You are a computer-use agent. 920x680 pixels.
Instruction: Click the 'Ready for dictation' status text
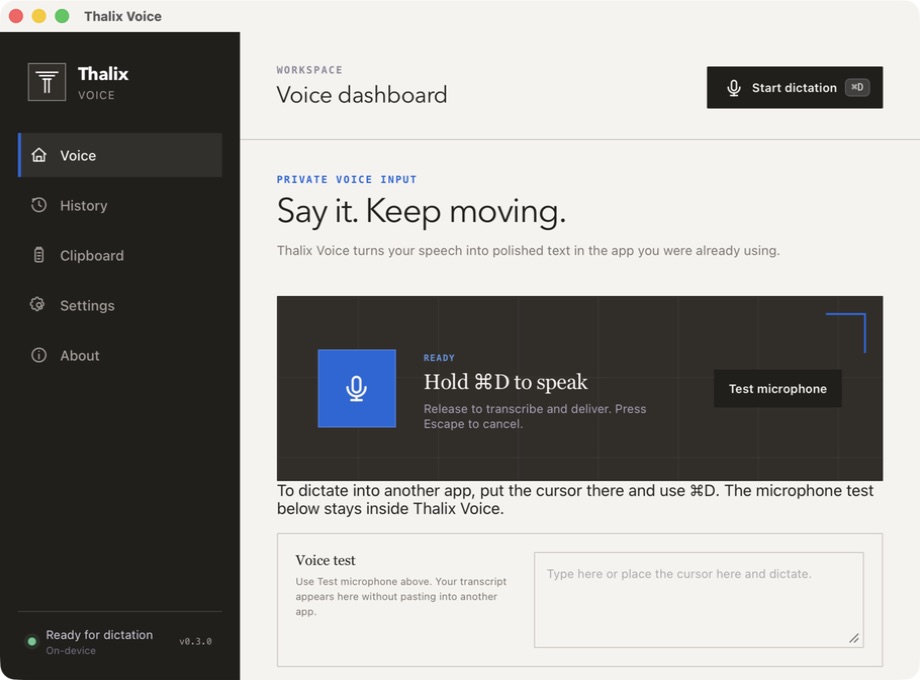pos(99,635)
